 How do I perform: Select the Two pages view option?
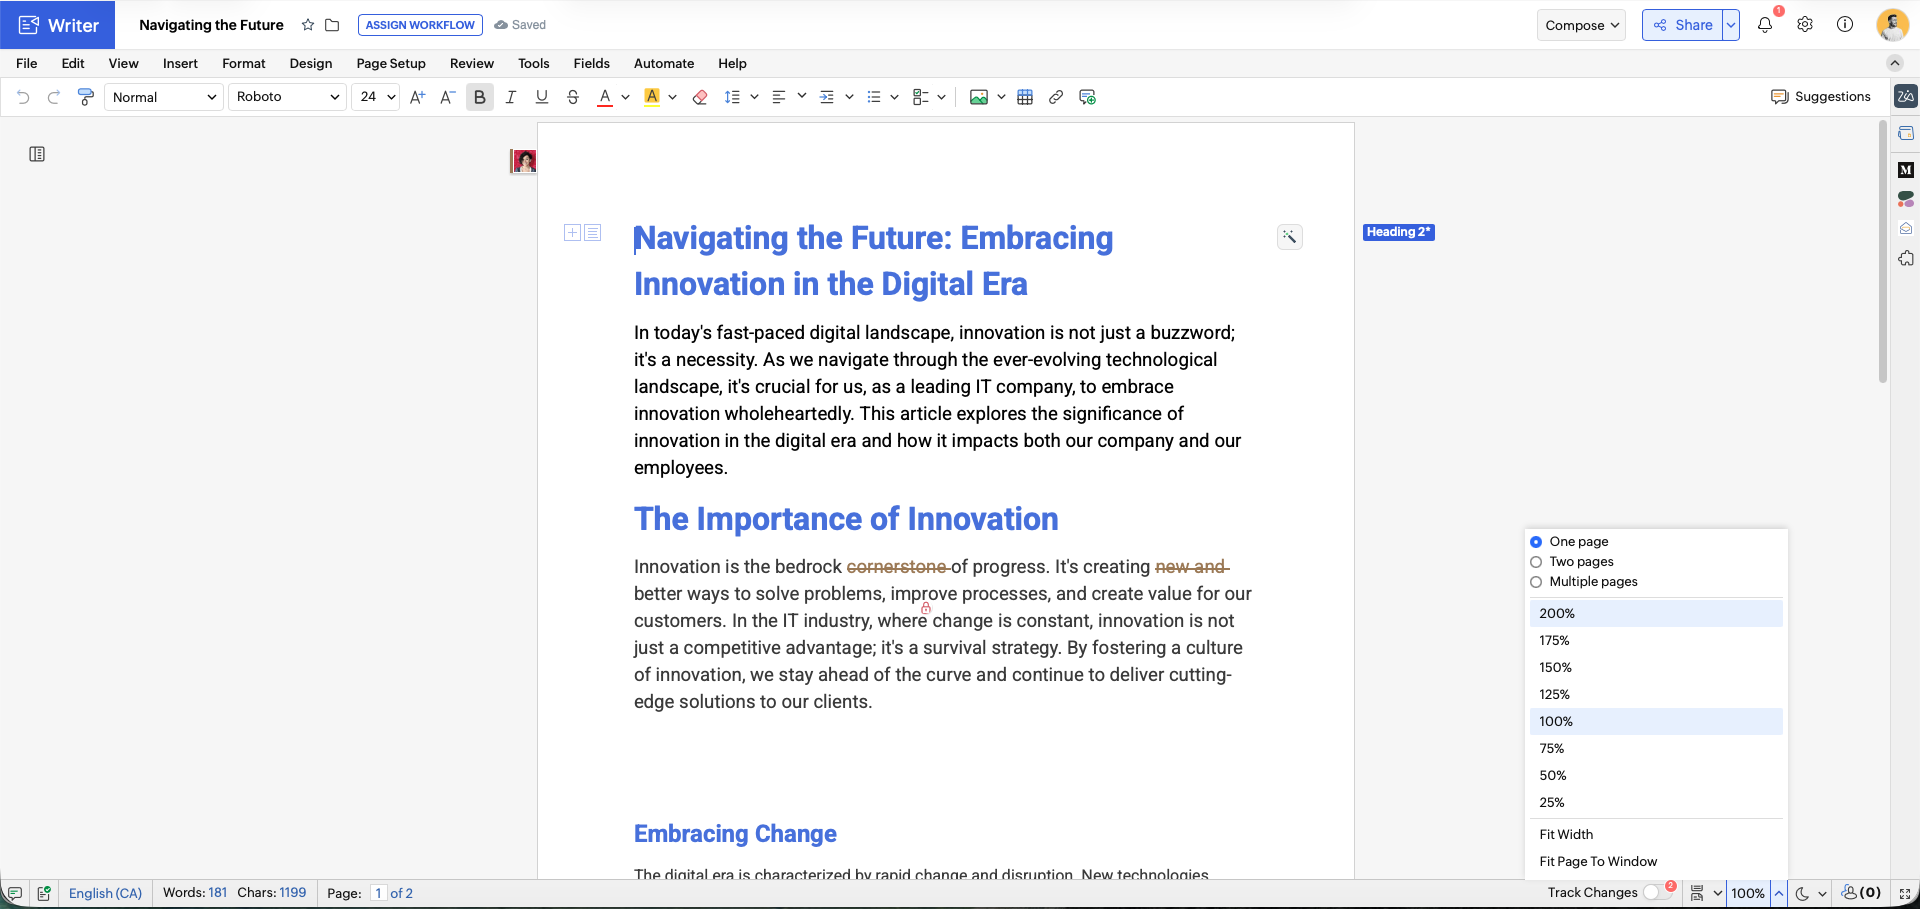point(1537,562)
